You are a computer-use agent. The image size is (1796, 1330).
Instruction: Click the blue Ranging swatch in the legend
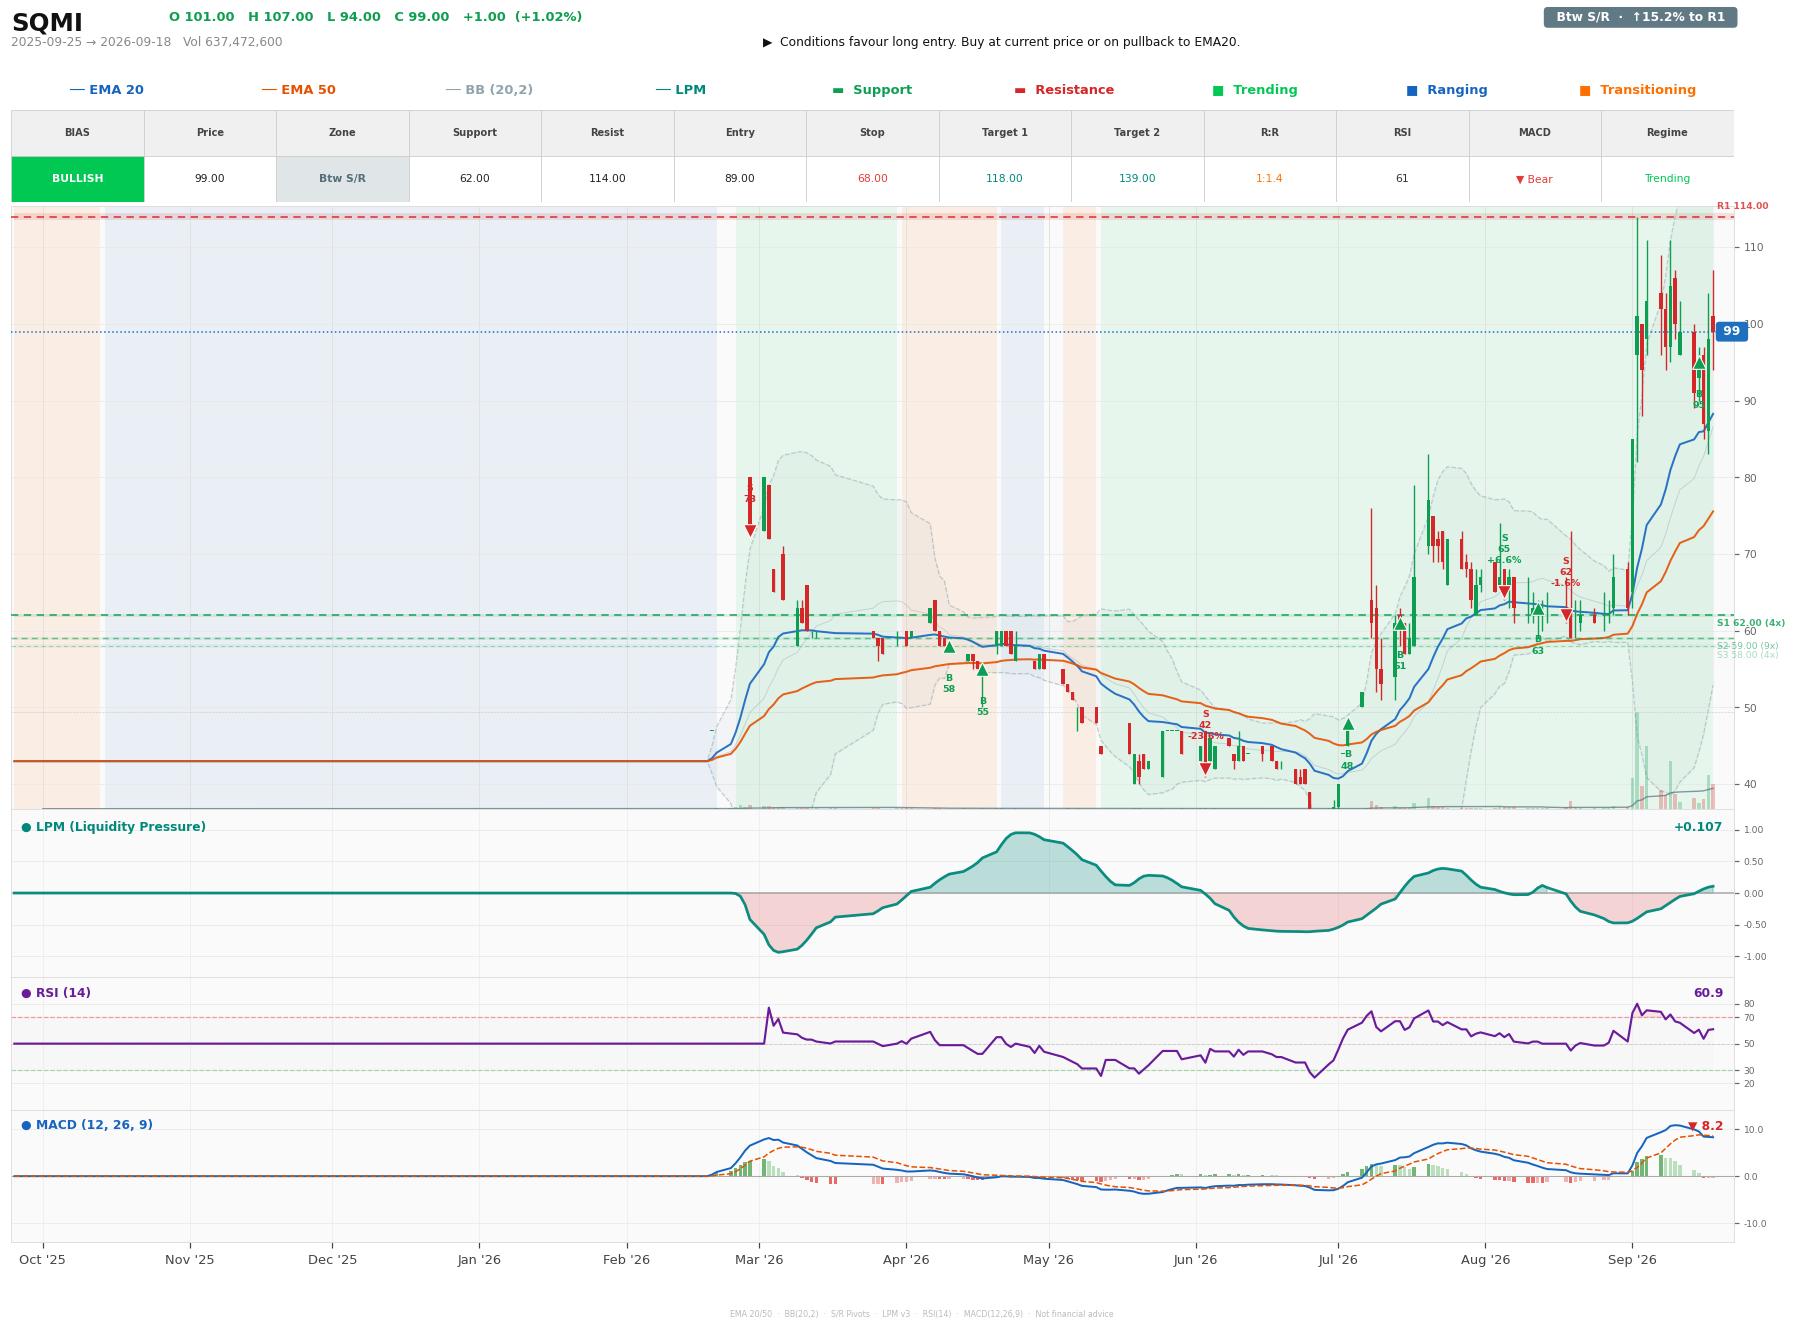tap(1412, 90)
